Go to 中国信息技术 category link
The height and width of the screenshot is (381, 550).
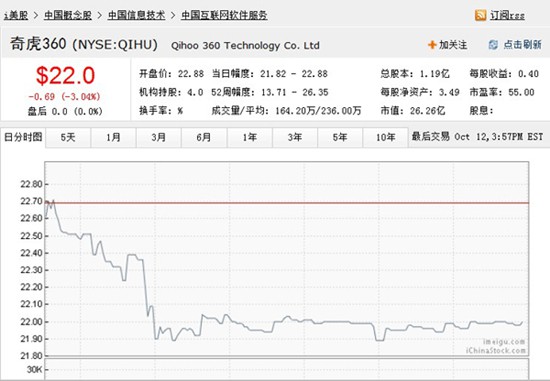(136, 15)
